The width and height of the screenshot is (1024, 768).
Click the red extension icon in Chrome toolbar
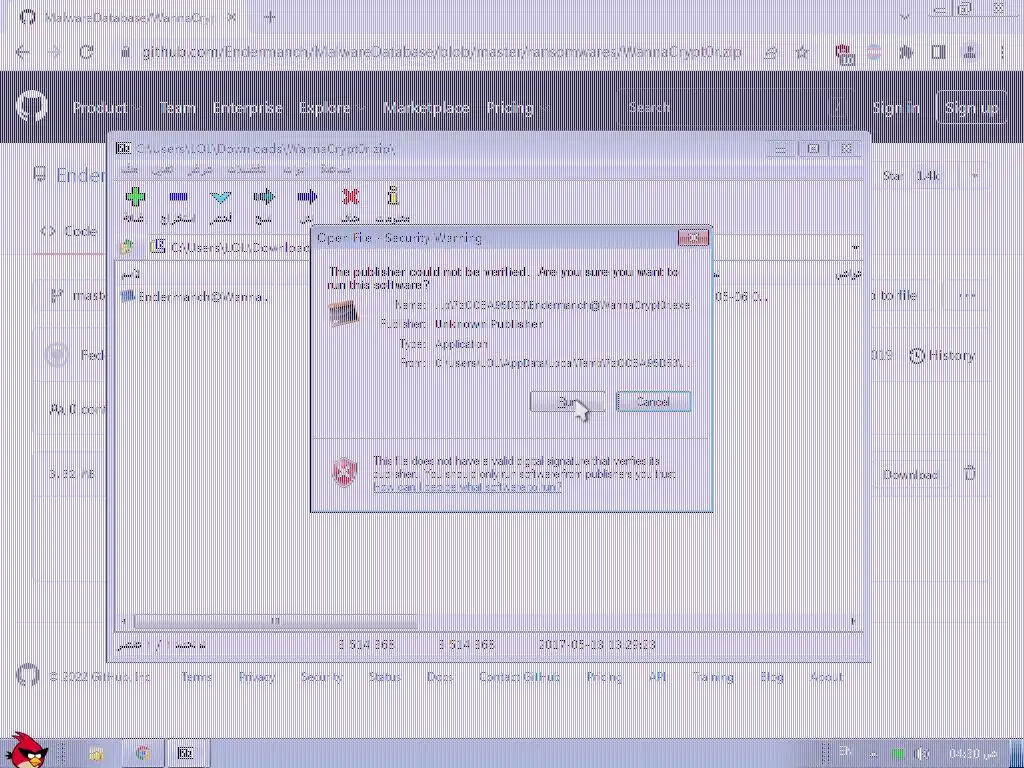coord(843,54)
